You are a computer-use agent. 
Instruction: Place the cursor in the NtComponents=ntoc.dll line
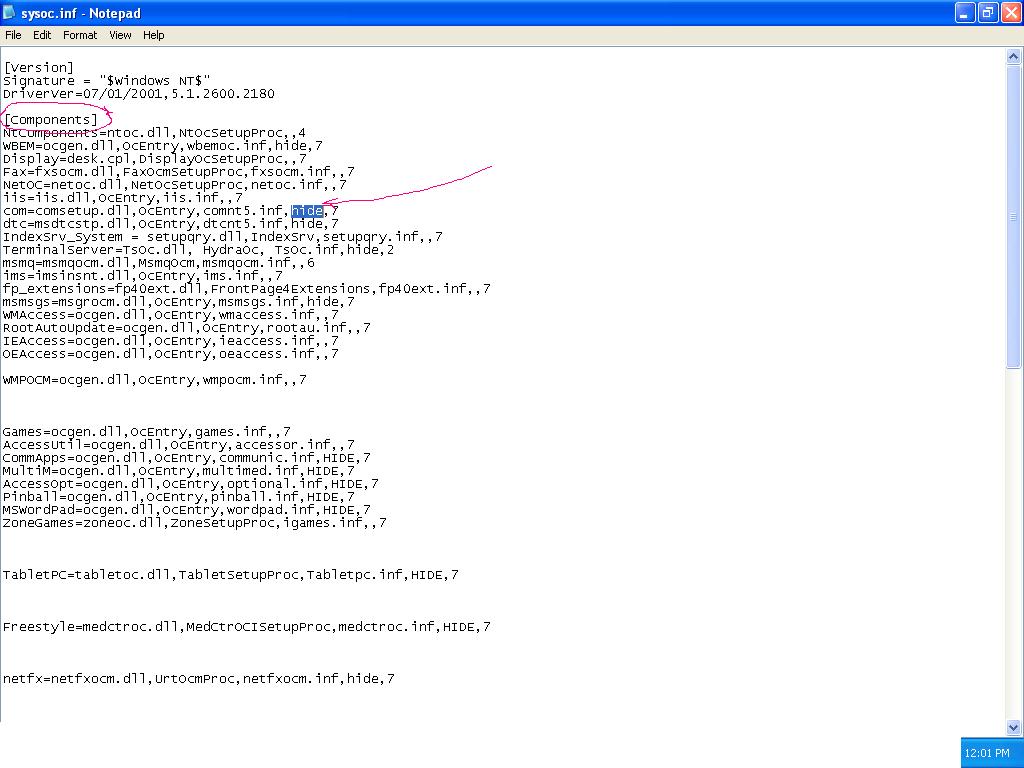coord(154,133)
